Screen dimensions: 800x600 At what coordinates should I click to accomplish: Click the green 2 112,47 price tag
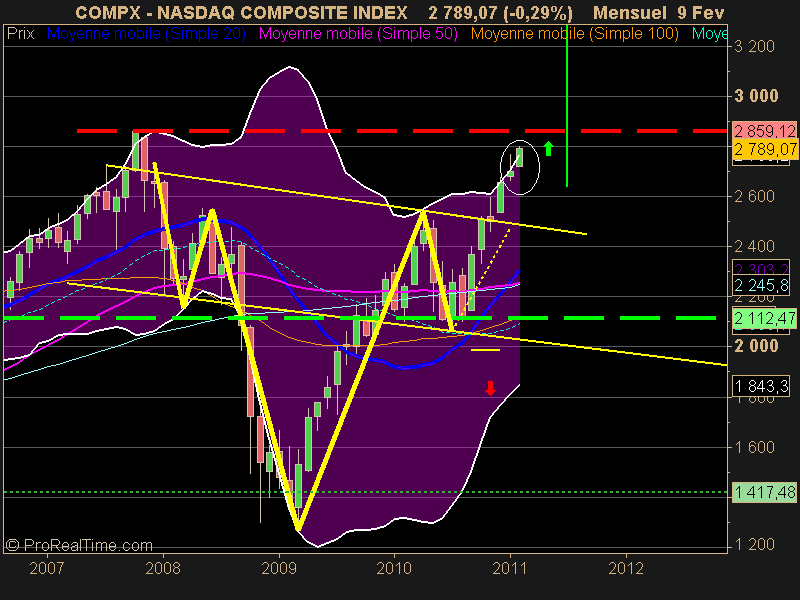pos(764,319)
